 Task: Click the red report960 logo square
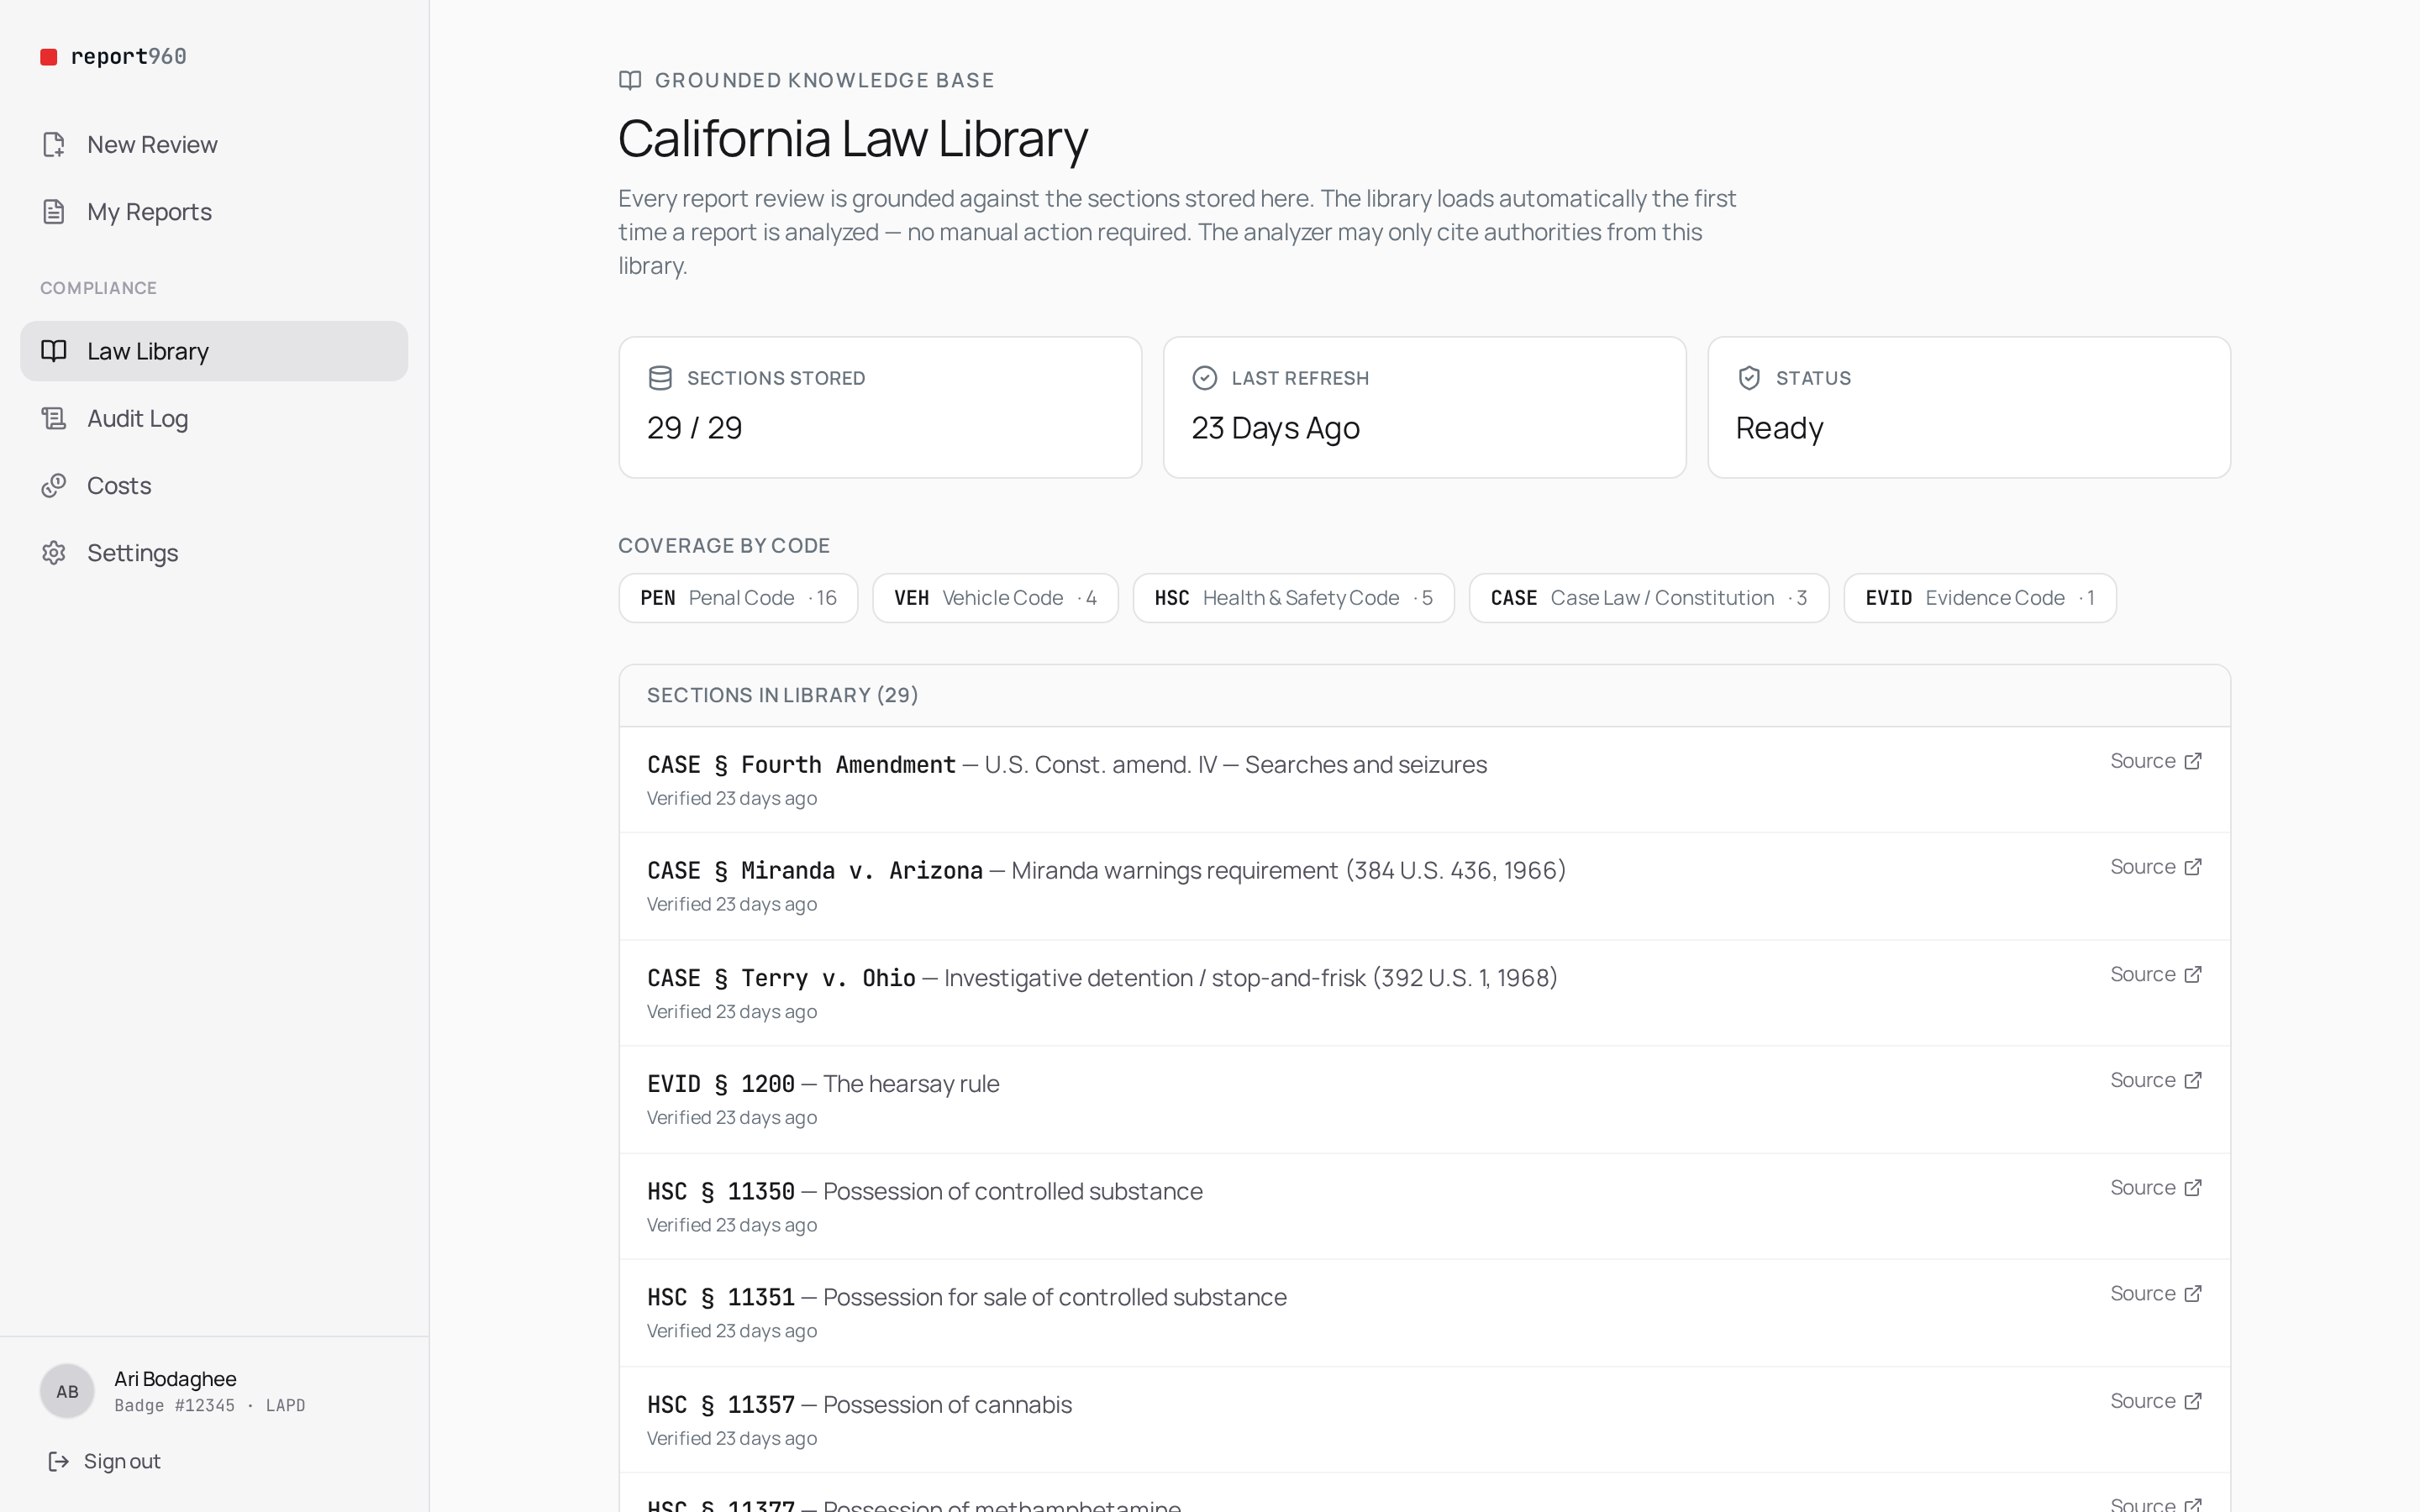48,57
